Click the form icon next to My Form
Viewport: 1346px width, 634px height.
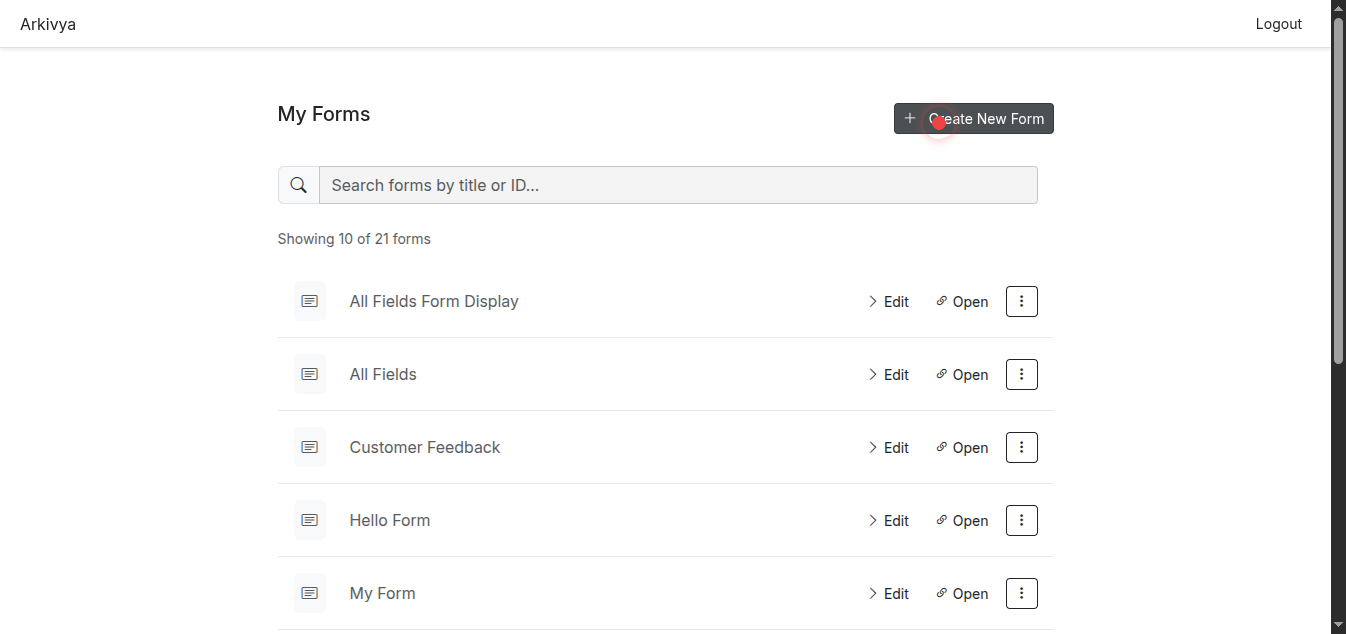pyautogui.click(x=310, y=593)
